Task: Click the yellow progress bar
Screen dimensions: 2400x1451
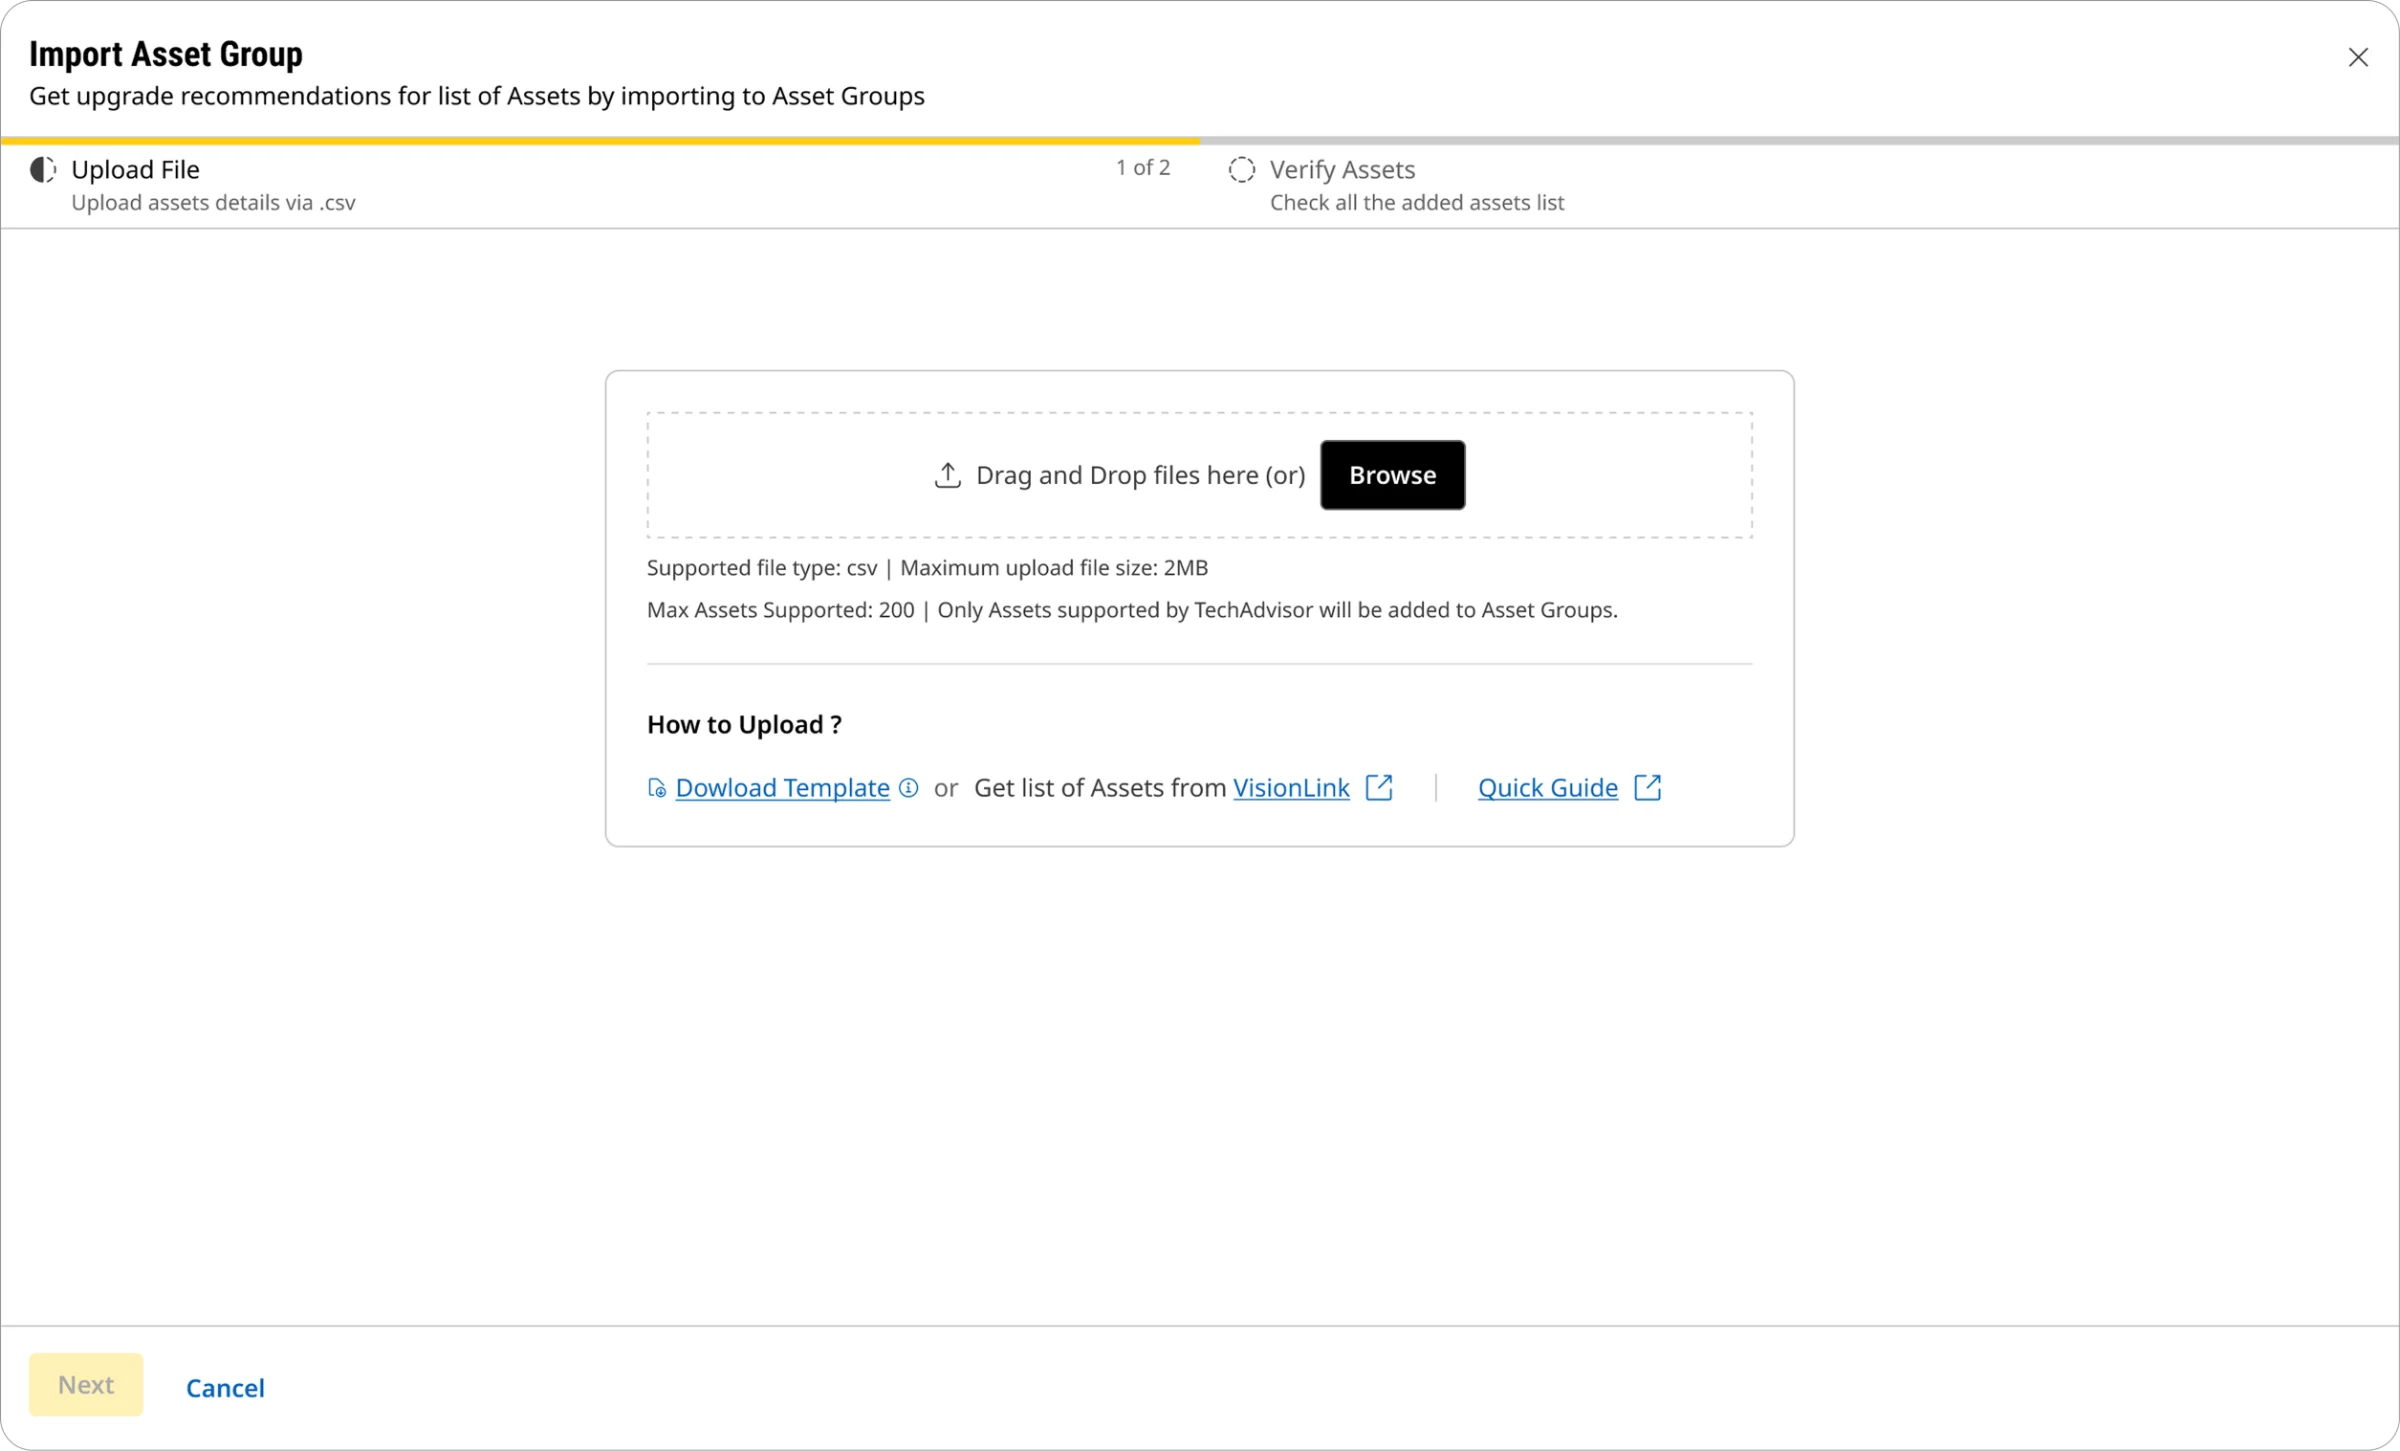Action: coord(600,141)
